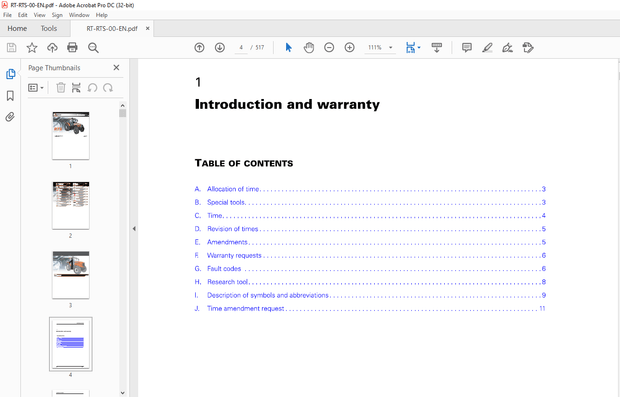The image size is (620, 397).
Task: Activate the hand pan tool
Action: (x=309, y=48)
